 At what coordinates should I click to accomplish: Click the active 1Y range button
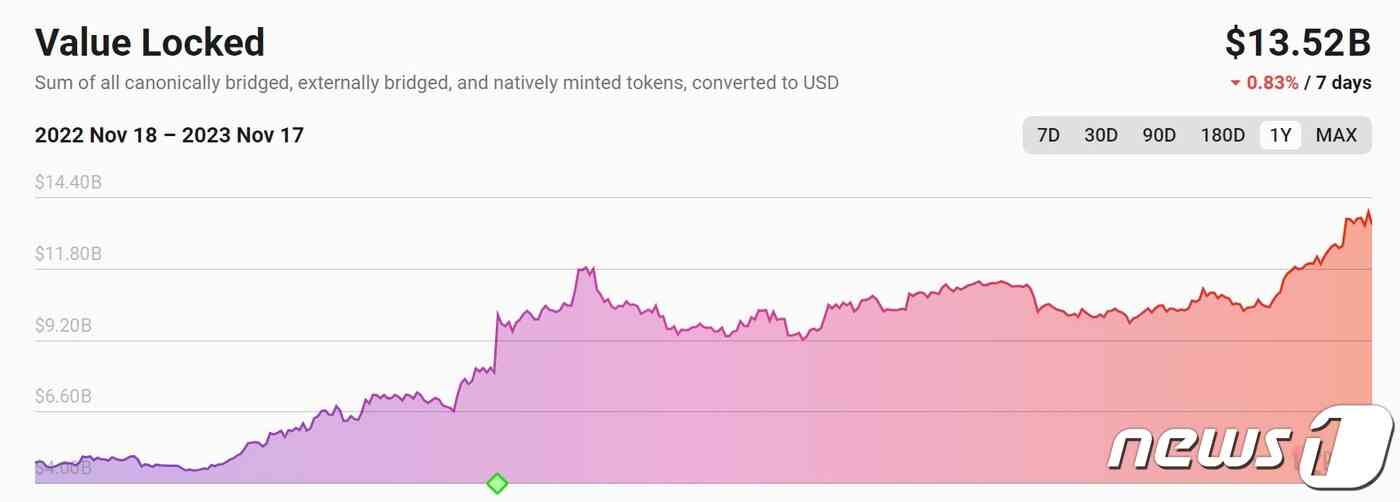(x=1280, y=135)
